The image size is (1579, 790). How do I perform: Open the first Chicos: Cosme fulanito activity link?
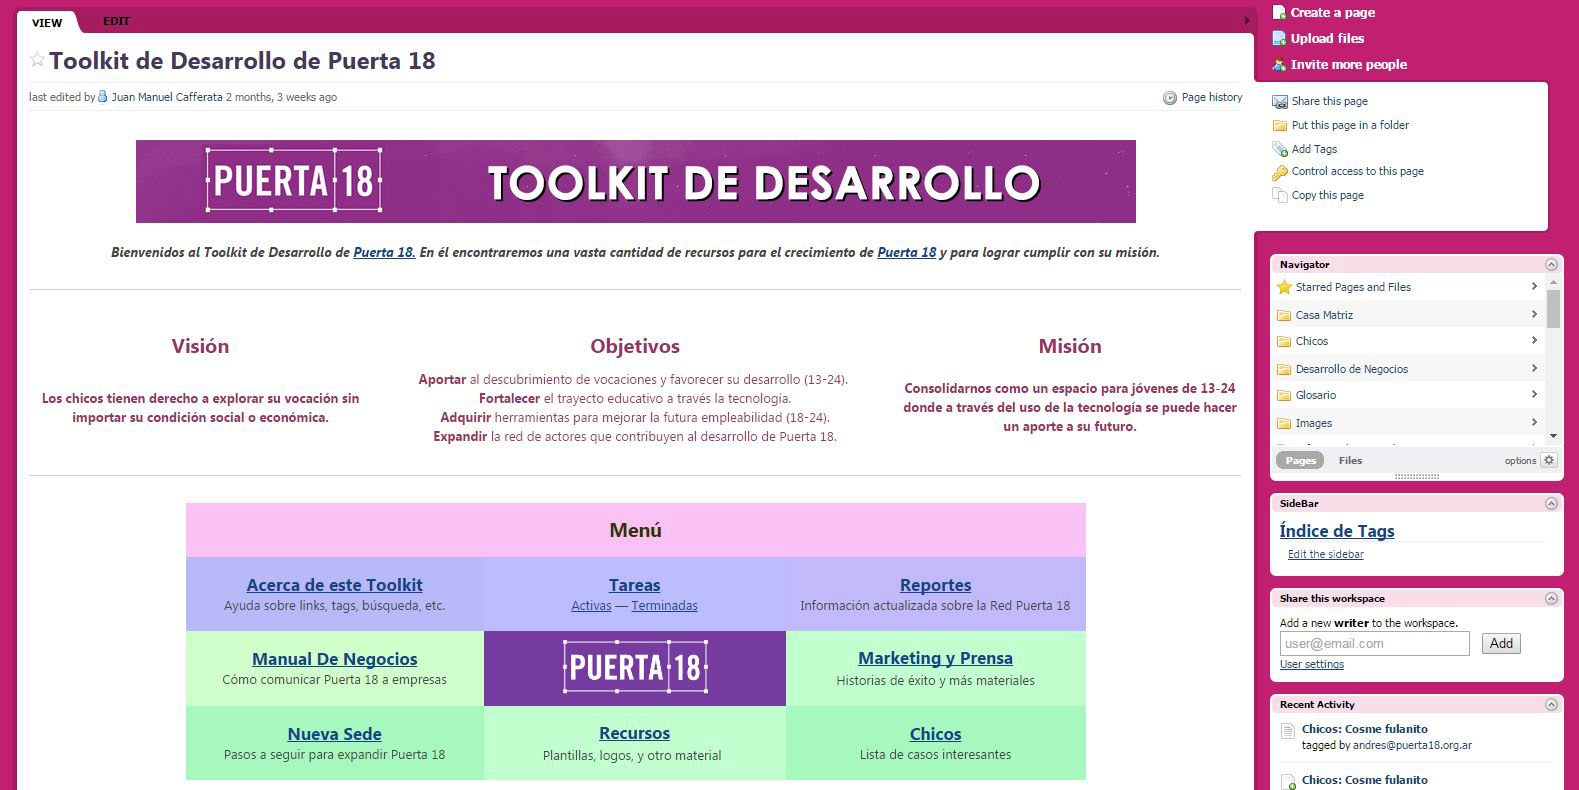click(x=1365, y=729)
